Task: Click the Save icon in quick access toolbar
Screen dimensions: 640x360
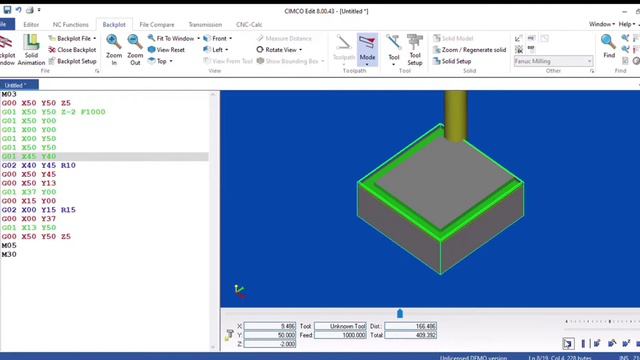Action: 7,9
